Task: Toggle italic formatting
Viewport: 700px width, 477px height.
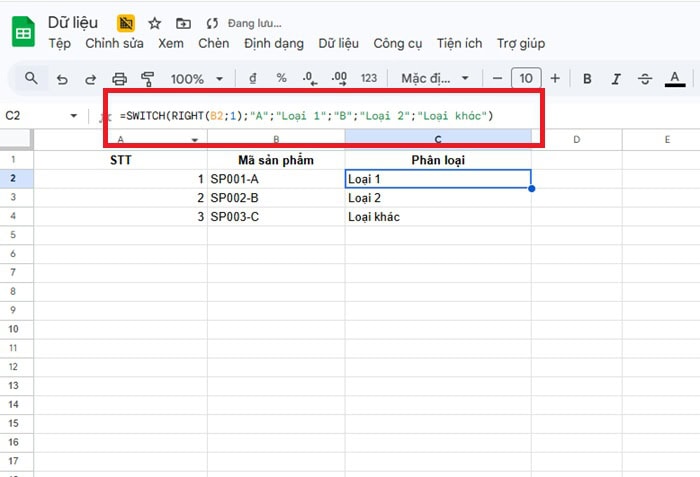Action: (616, 78)
